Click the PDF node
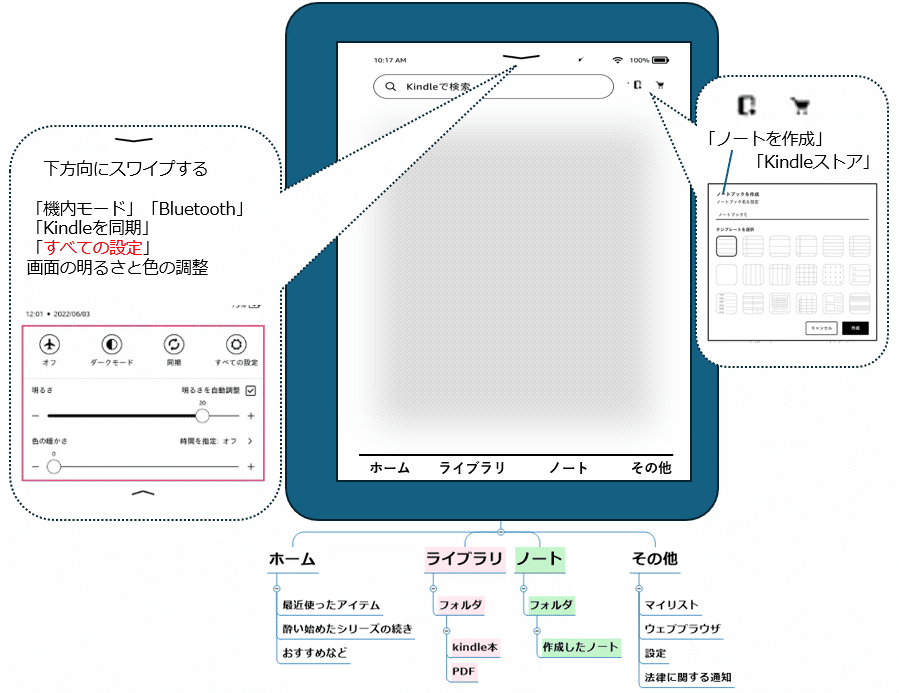This screenshot has width=899, height=693. [x=463, y=671]
